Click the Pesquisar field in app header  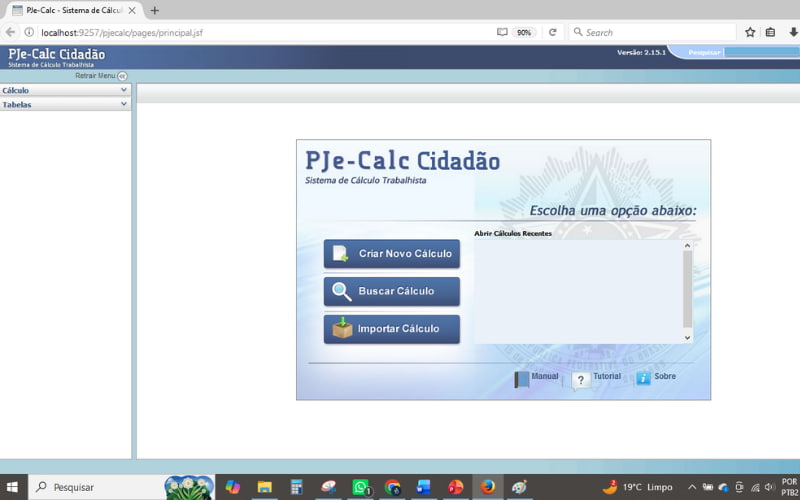762,52
